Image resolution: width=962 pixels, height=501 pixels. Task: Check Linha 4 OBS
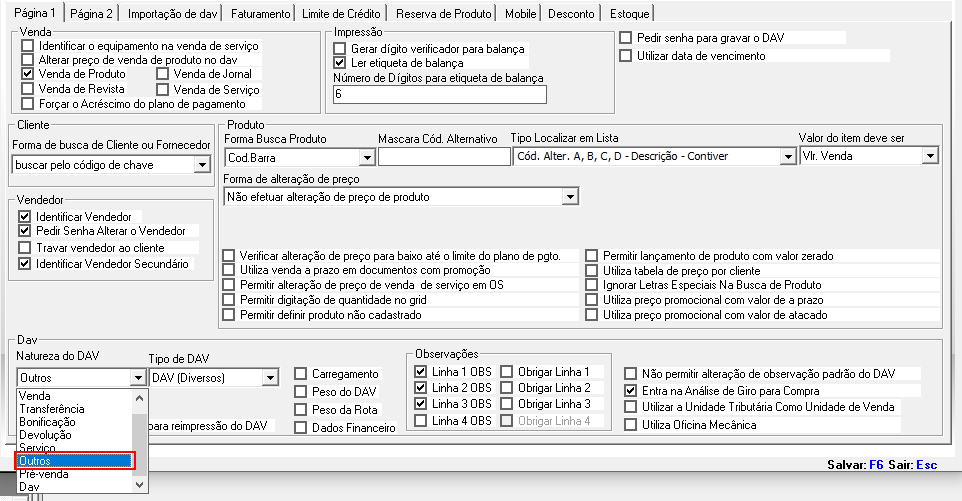(420, 421)
